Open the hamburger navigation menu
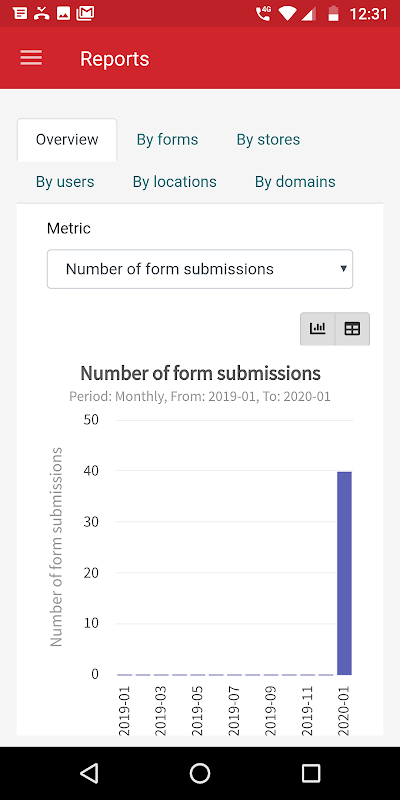The image size is (400, 800). point(31,58)
